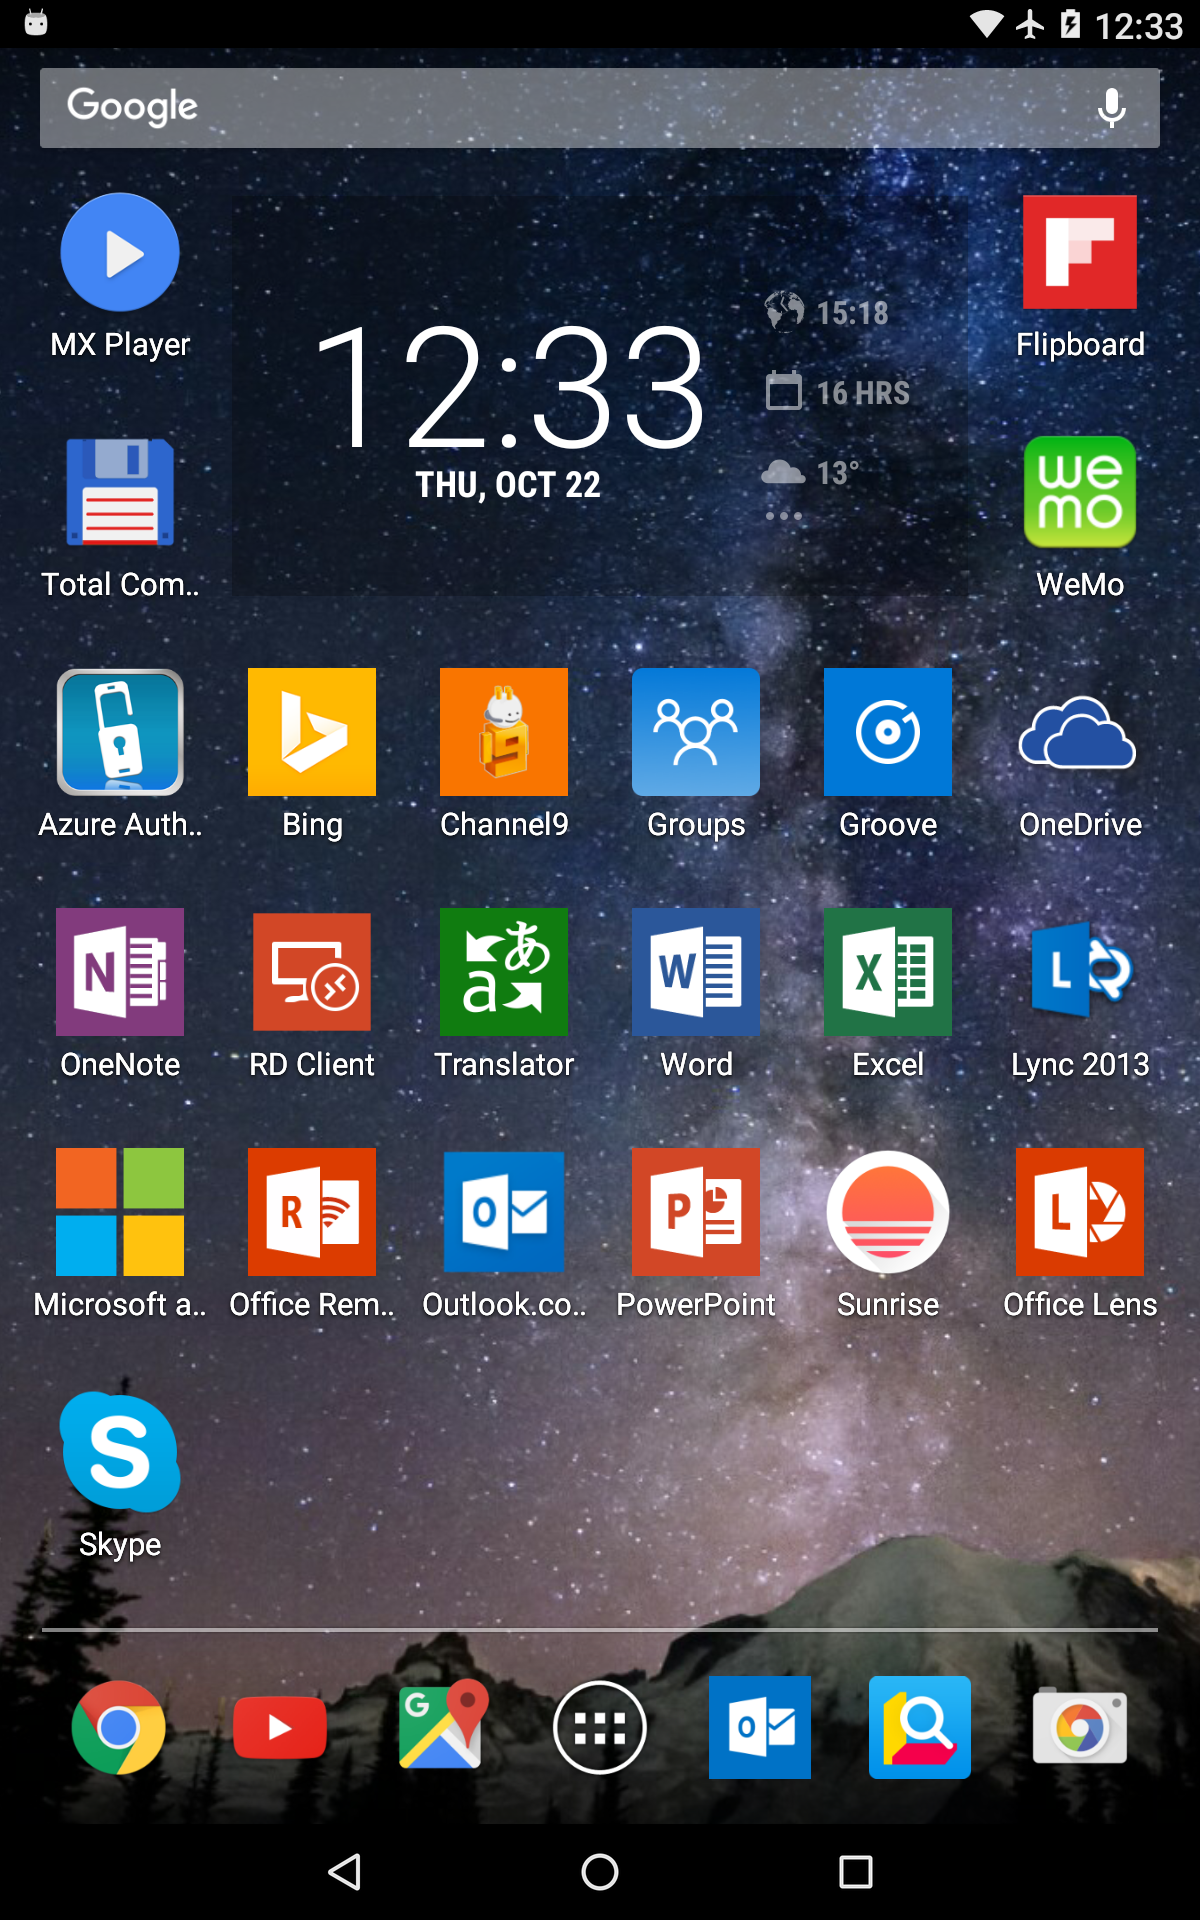
Task: Open recent apps overview
Action: (856, 1872)
